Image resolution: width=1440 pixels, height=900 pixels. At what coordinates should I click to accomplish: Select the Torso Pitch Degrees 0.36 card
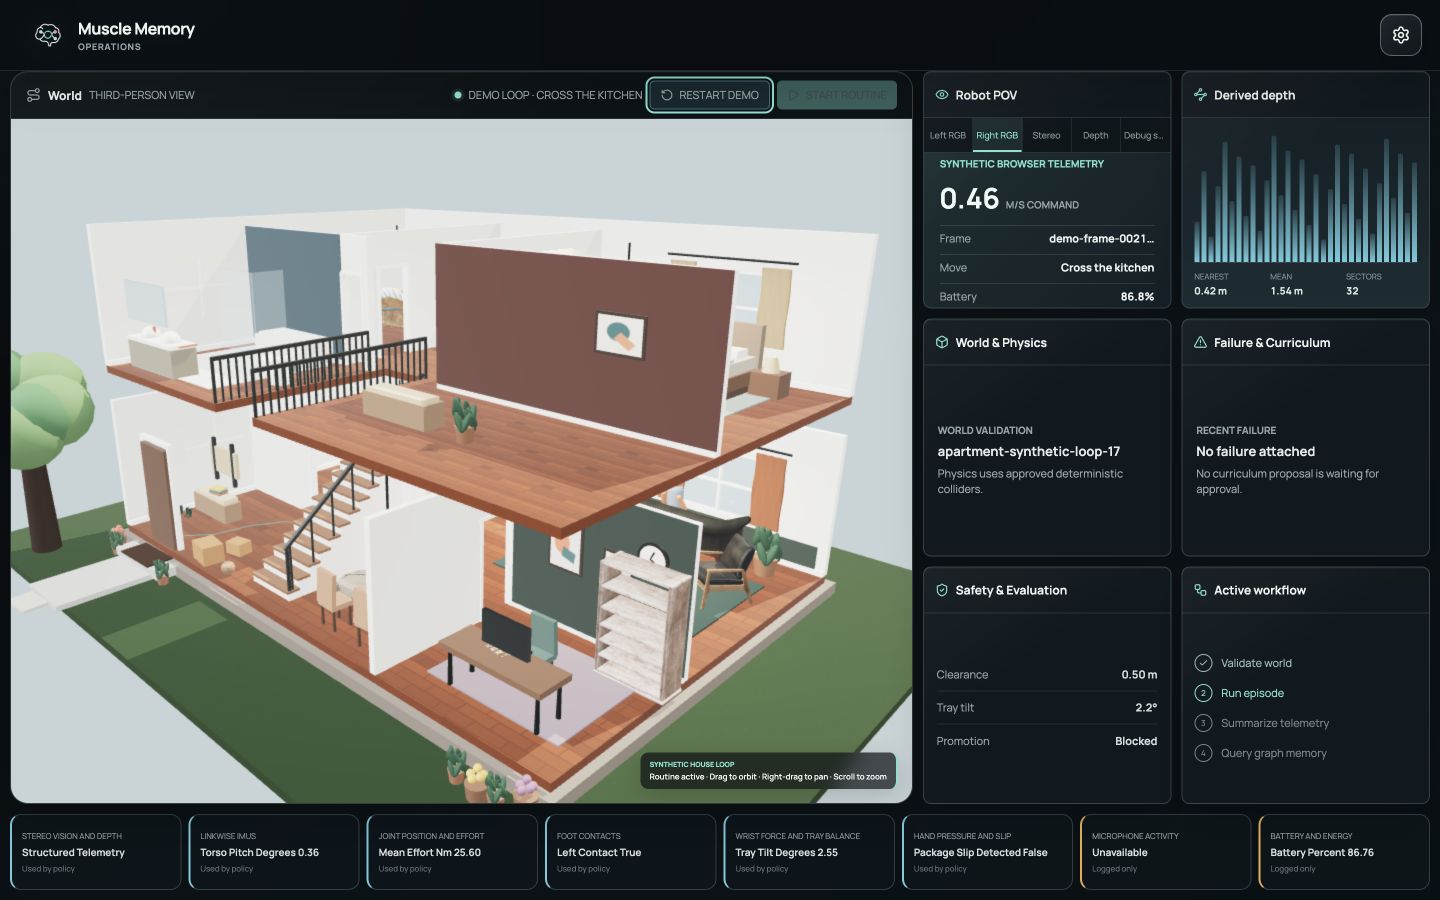274,852
